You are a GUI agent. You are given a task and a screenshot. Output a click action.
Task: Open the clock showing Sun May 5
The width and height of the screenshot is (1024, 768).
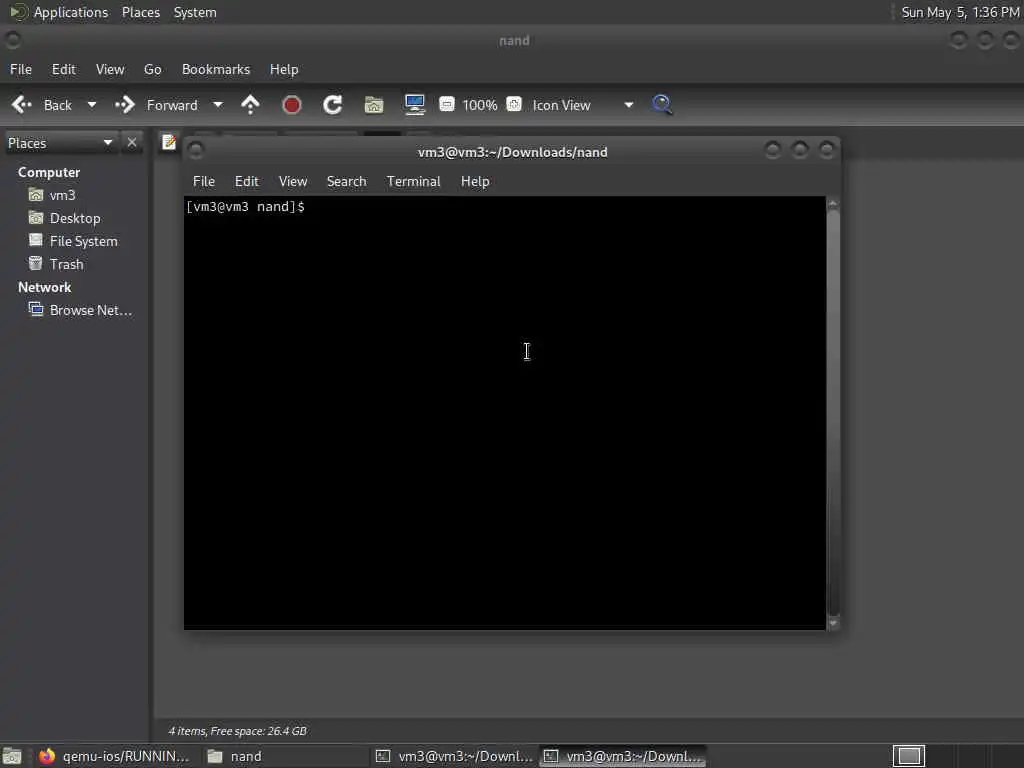click(960, 12)
